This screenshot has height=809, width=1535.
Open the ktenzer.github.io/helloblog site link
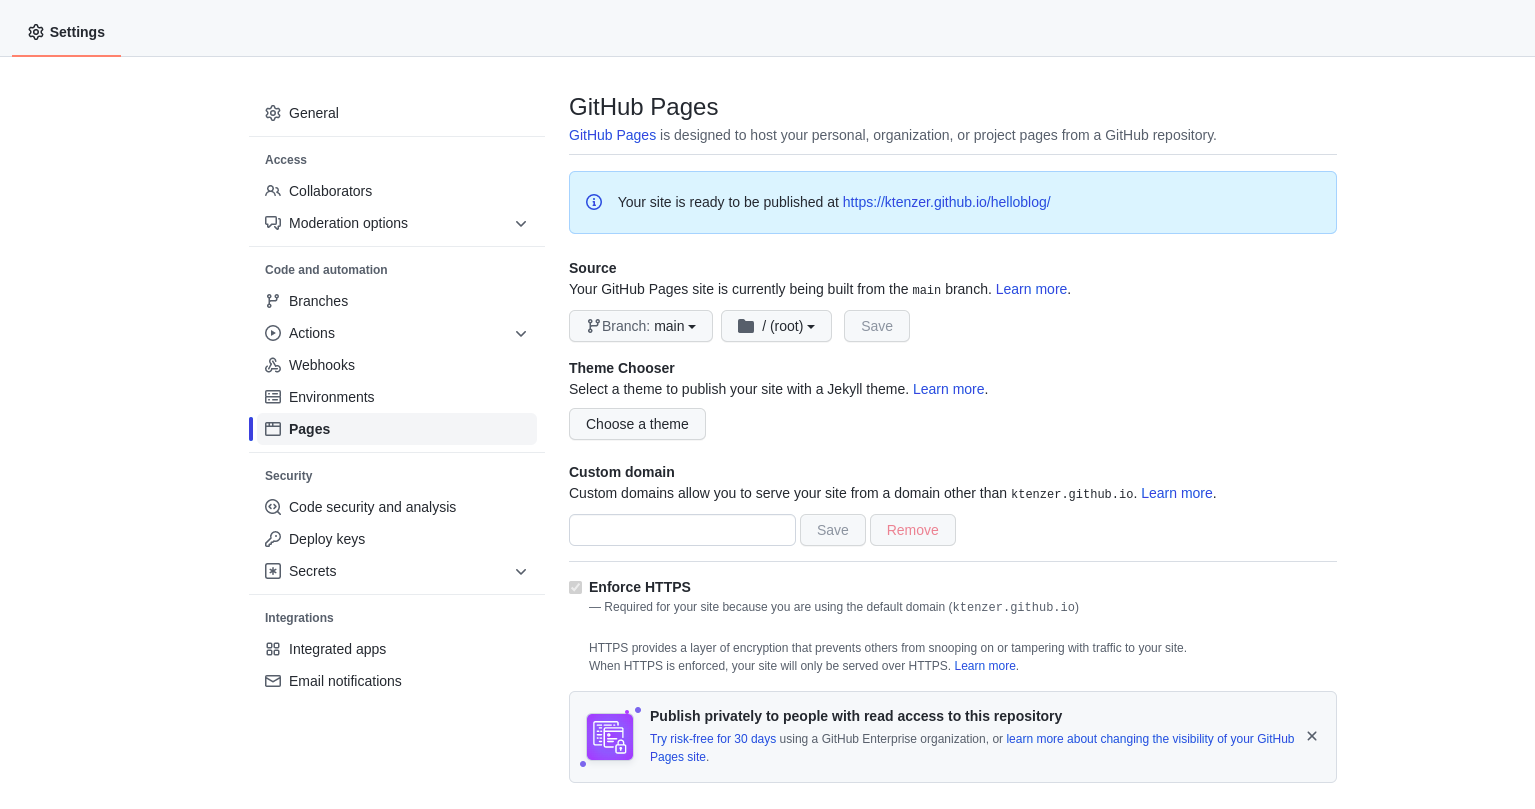946,202
